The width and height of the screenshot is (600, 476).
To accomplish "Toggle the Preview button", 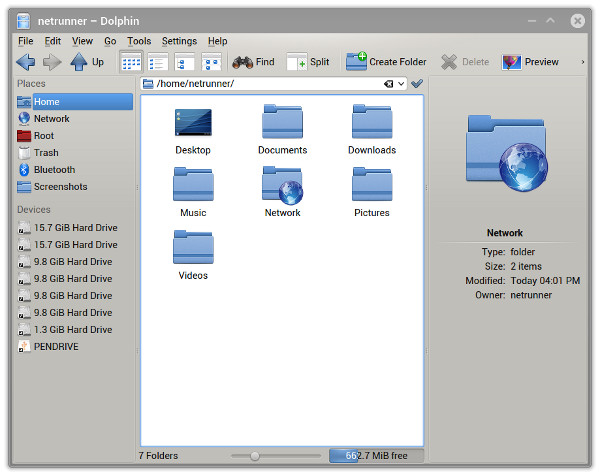I will click(x=530, y=62).
